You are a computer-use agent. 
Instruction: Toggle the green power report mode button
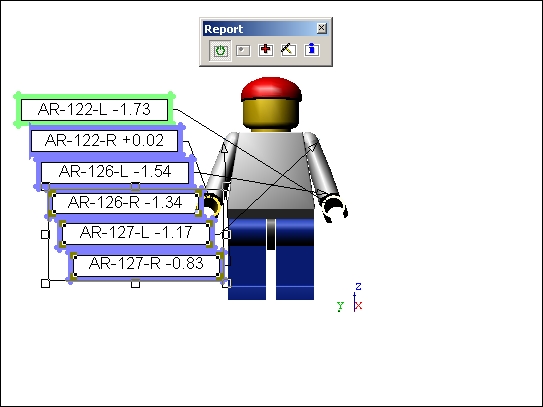click(220, 50)
